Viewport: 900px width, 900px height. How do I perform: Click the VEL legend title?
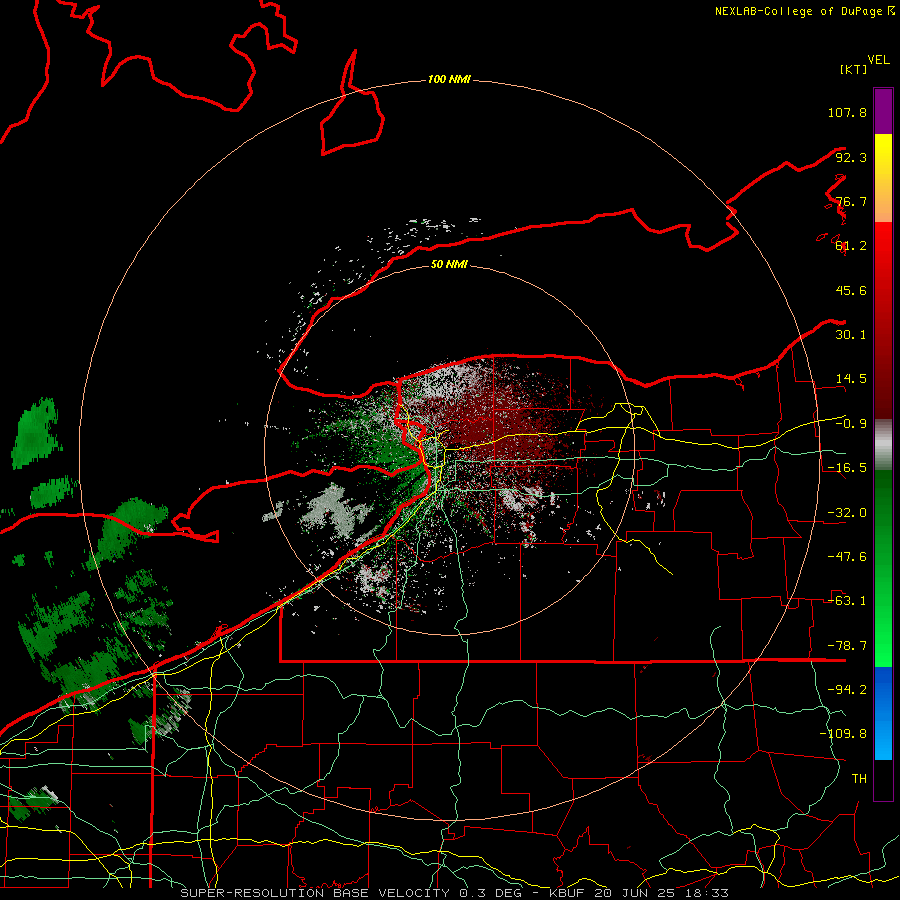[878, 60]
